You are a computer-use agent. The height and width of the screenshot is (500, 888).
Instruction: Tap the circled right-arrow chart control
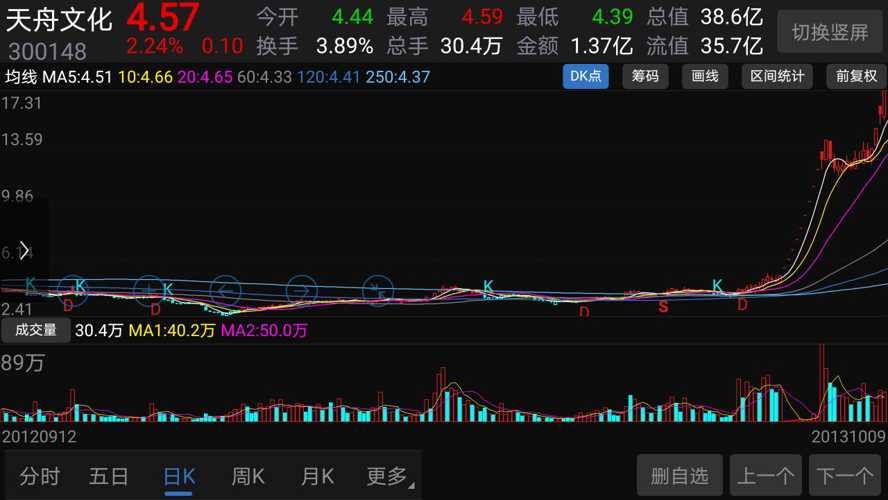point(301,291)
